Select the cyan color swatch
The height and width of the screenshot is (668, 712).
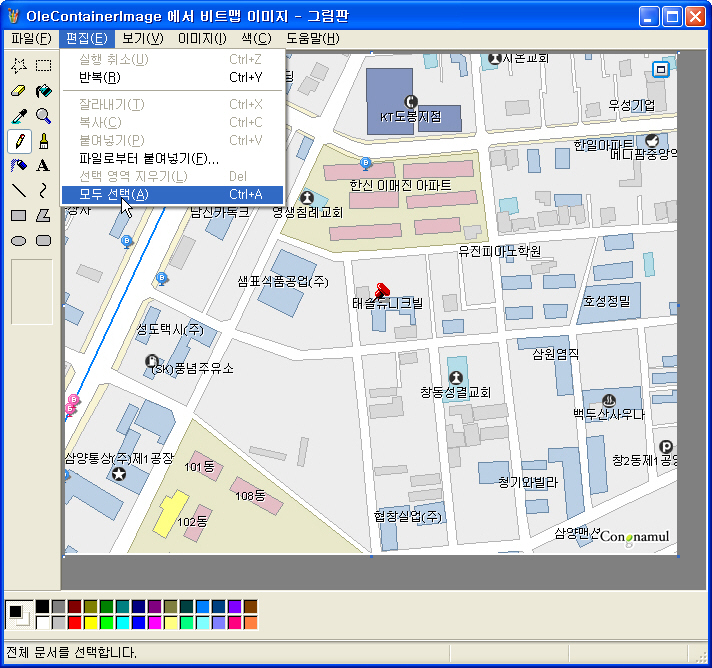point(123,622)
